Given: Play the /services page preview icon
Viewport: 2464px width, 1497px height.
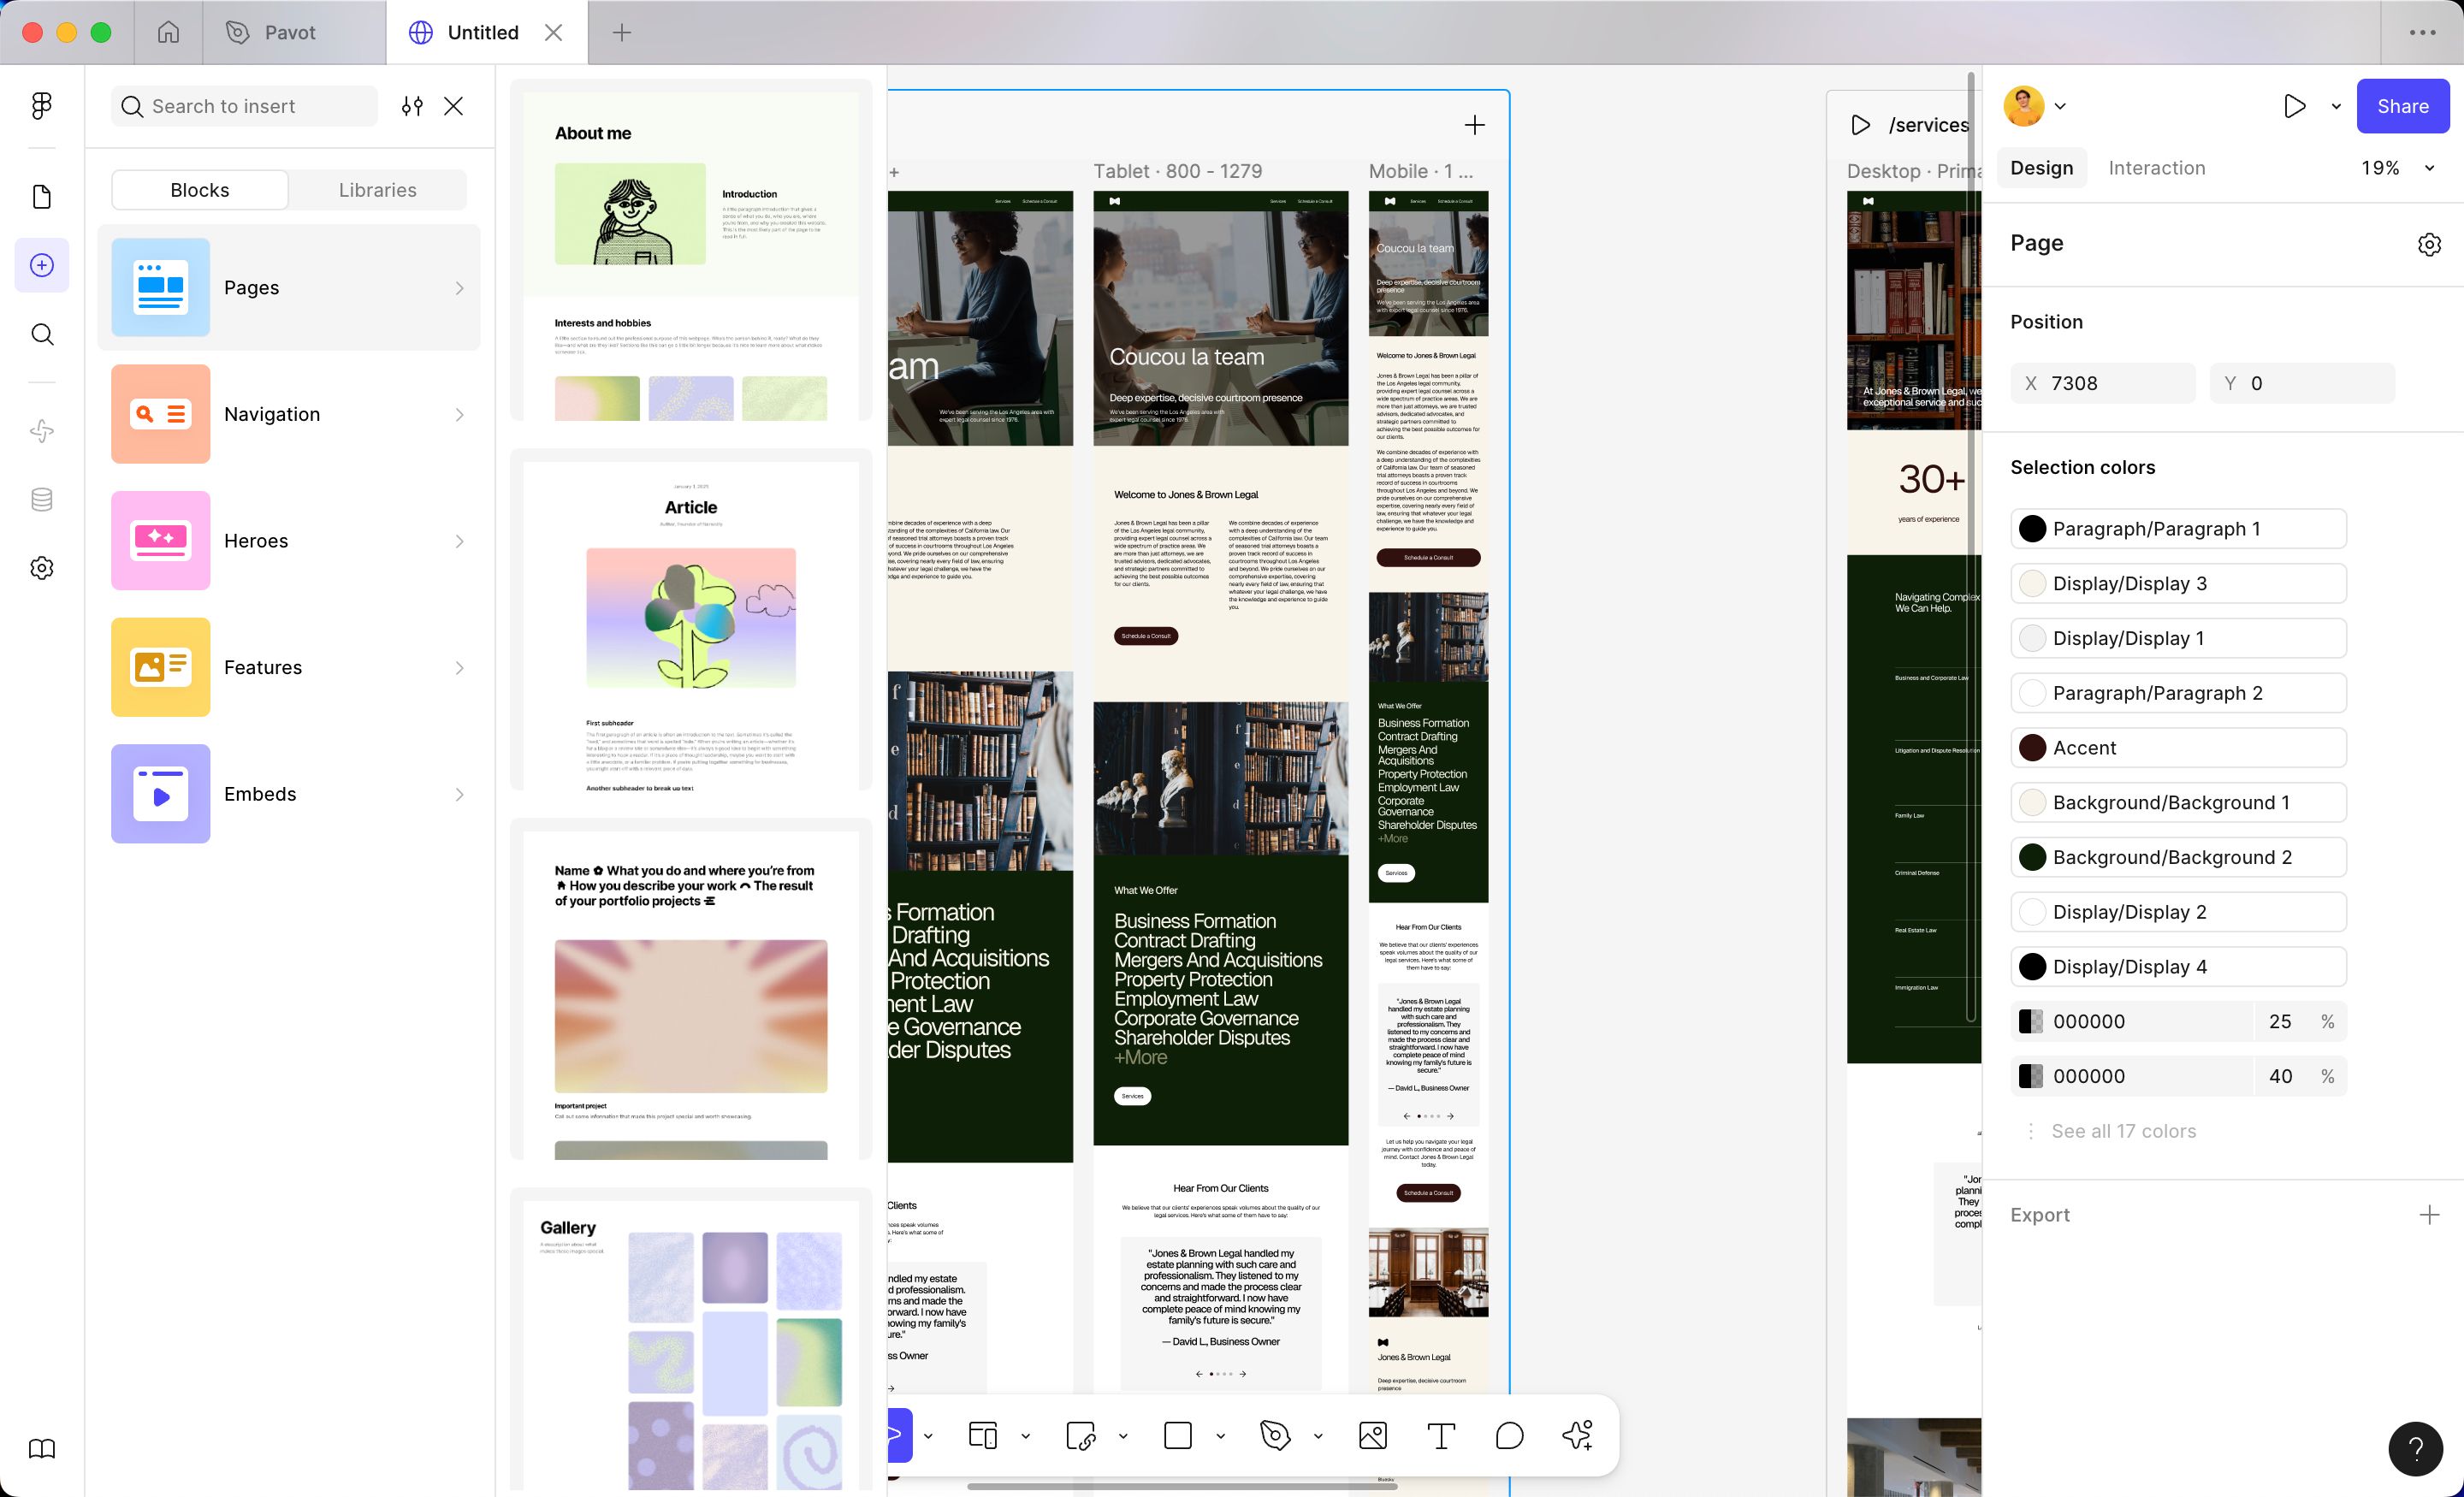Looking at the screenshot, I should pyautogui.click(x=1860, y=125).
